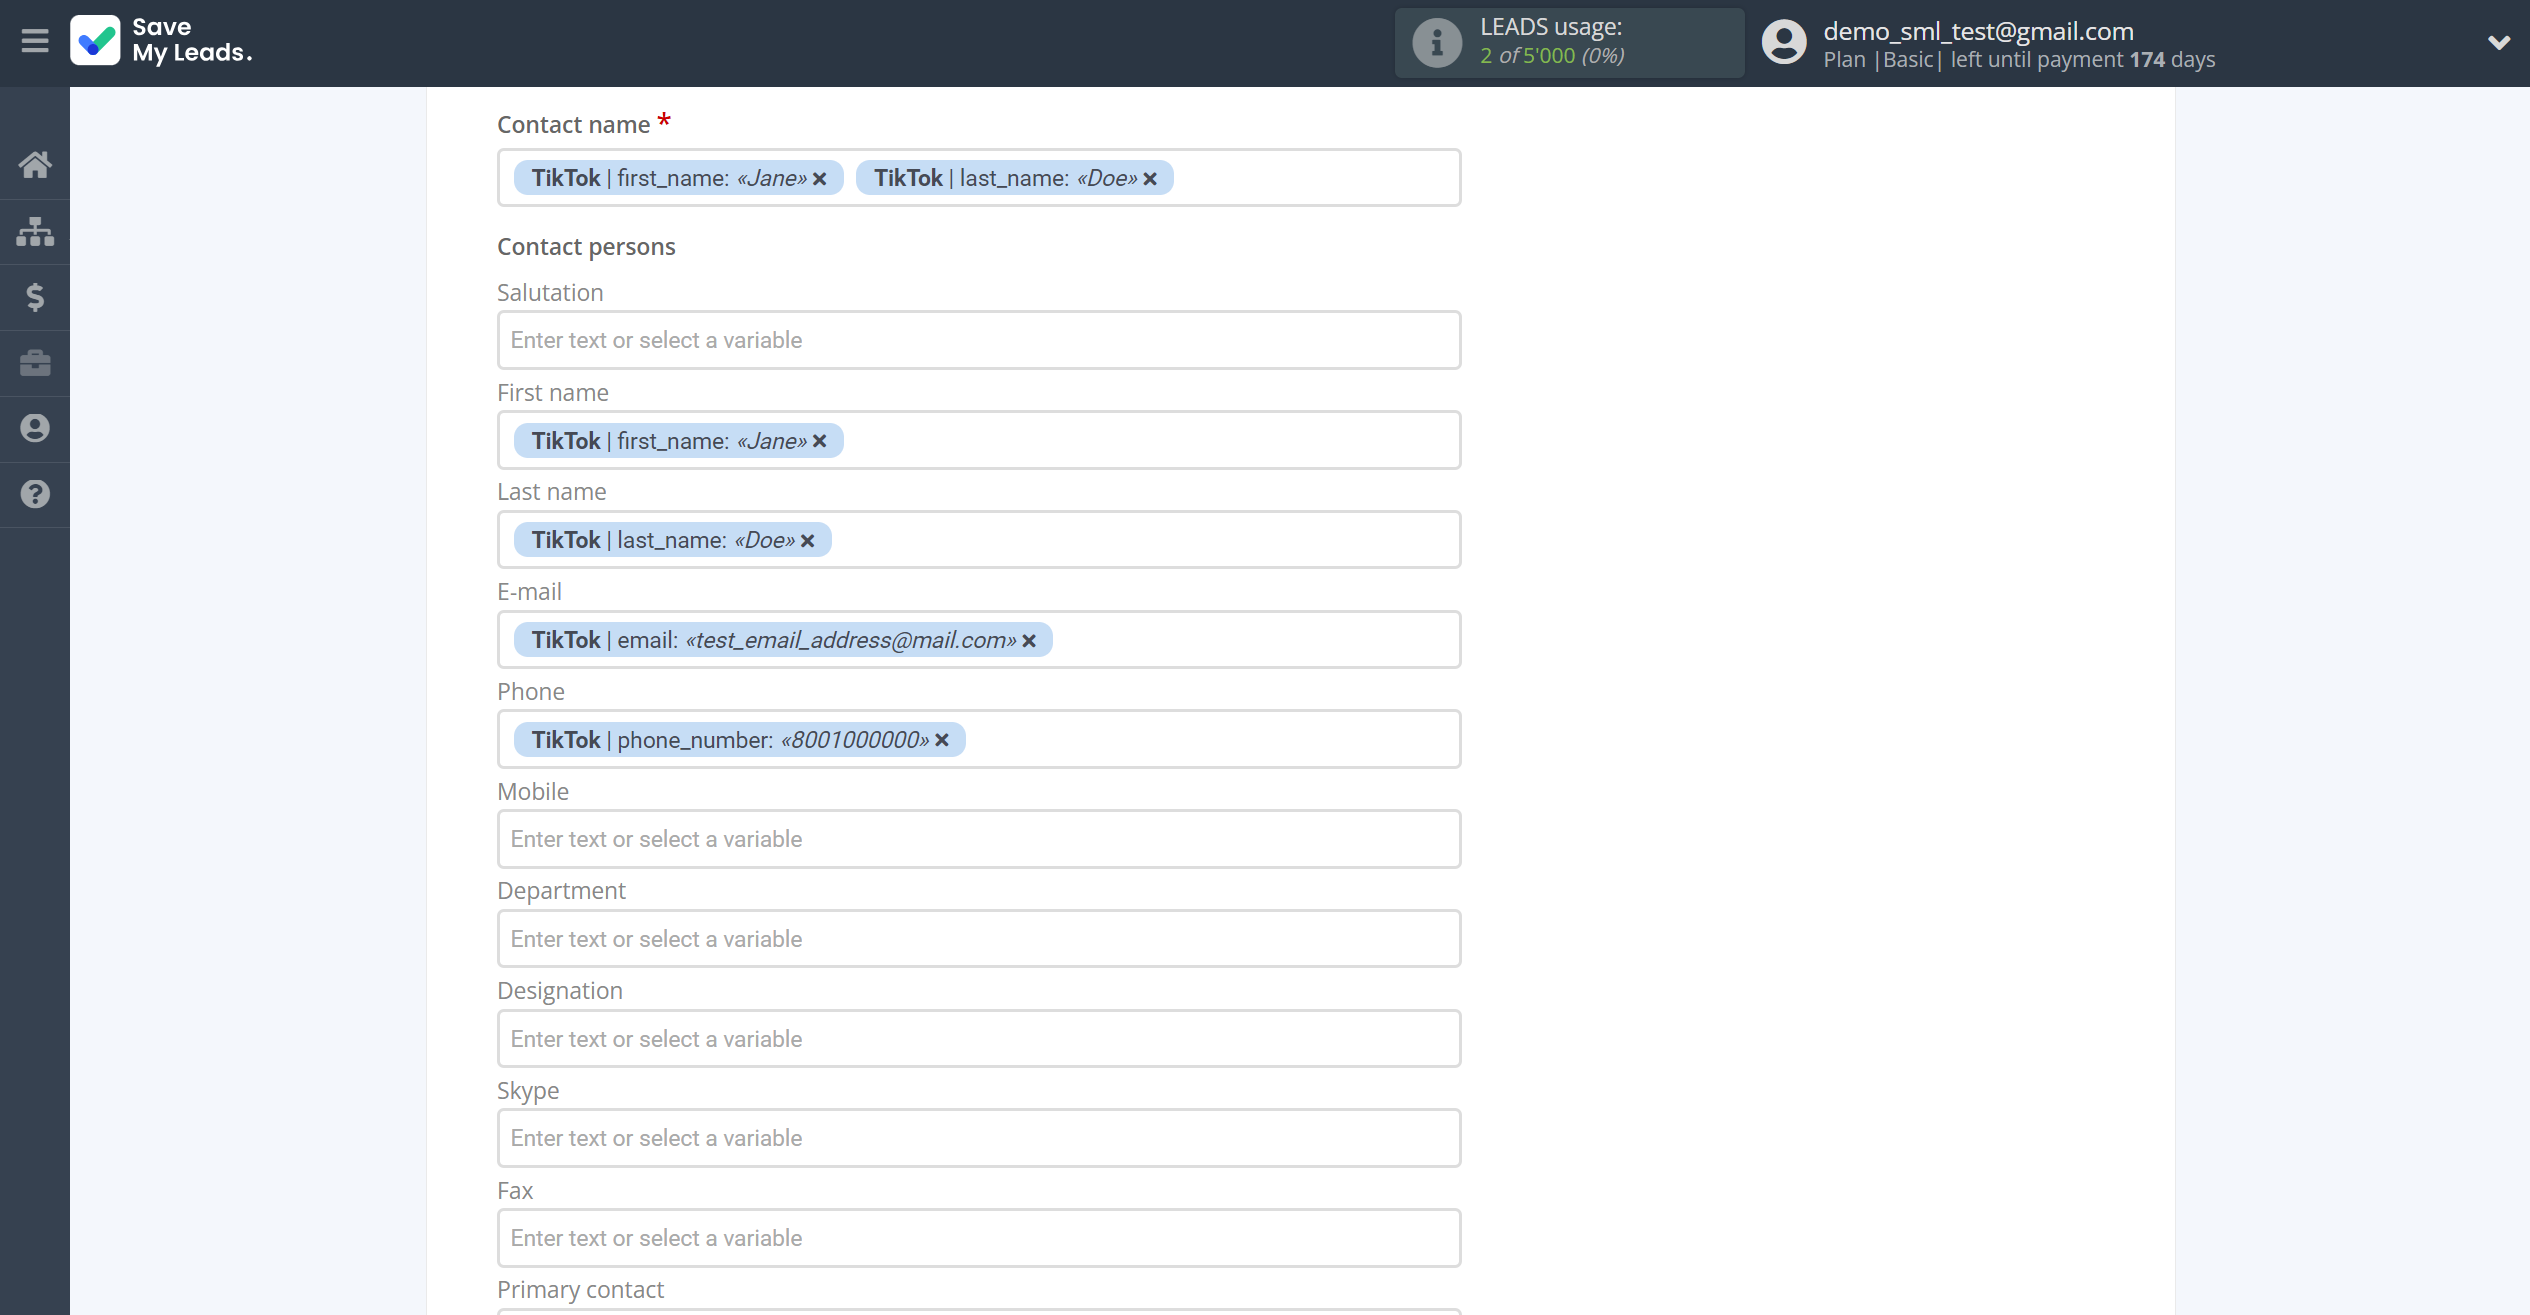Remove the email variable tag

pos(1029,641)
